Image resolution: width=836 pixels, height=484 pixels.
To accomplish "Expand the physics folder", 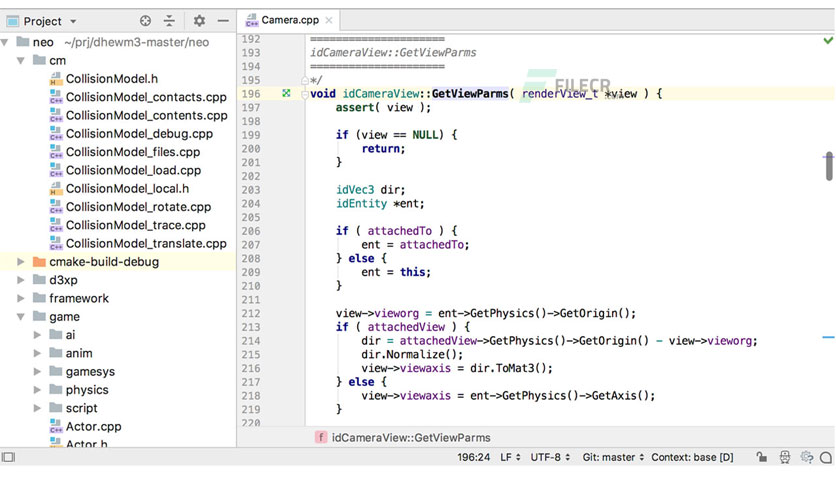I will 37,390.
